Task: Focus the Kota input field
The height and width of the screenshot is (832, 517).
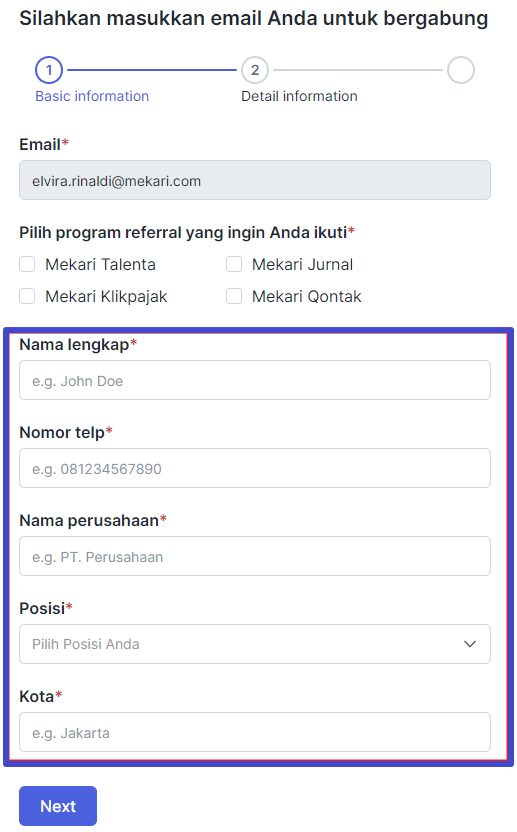Action: [255, 732]
